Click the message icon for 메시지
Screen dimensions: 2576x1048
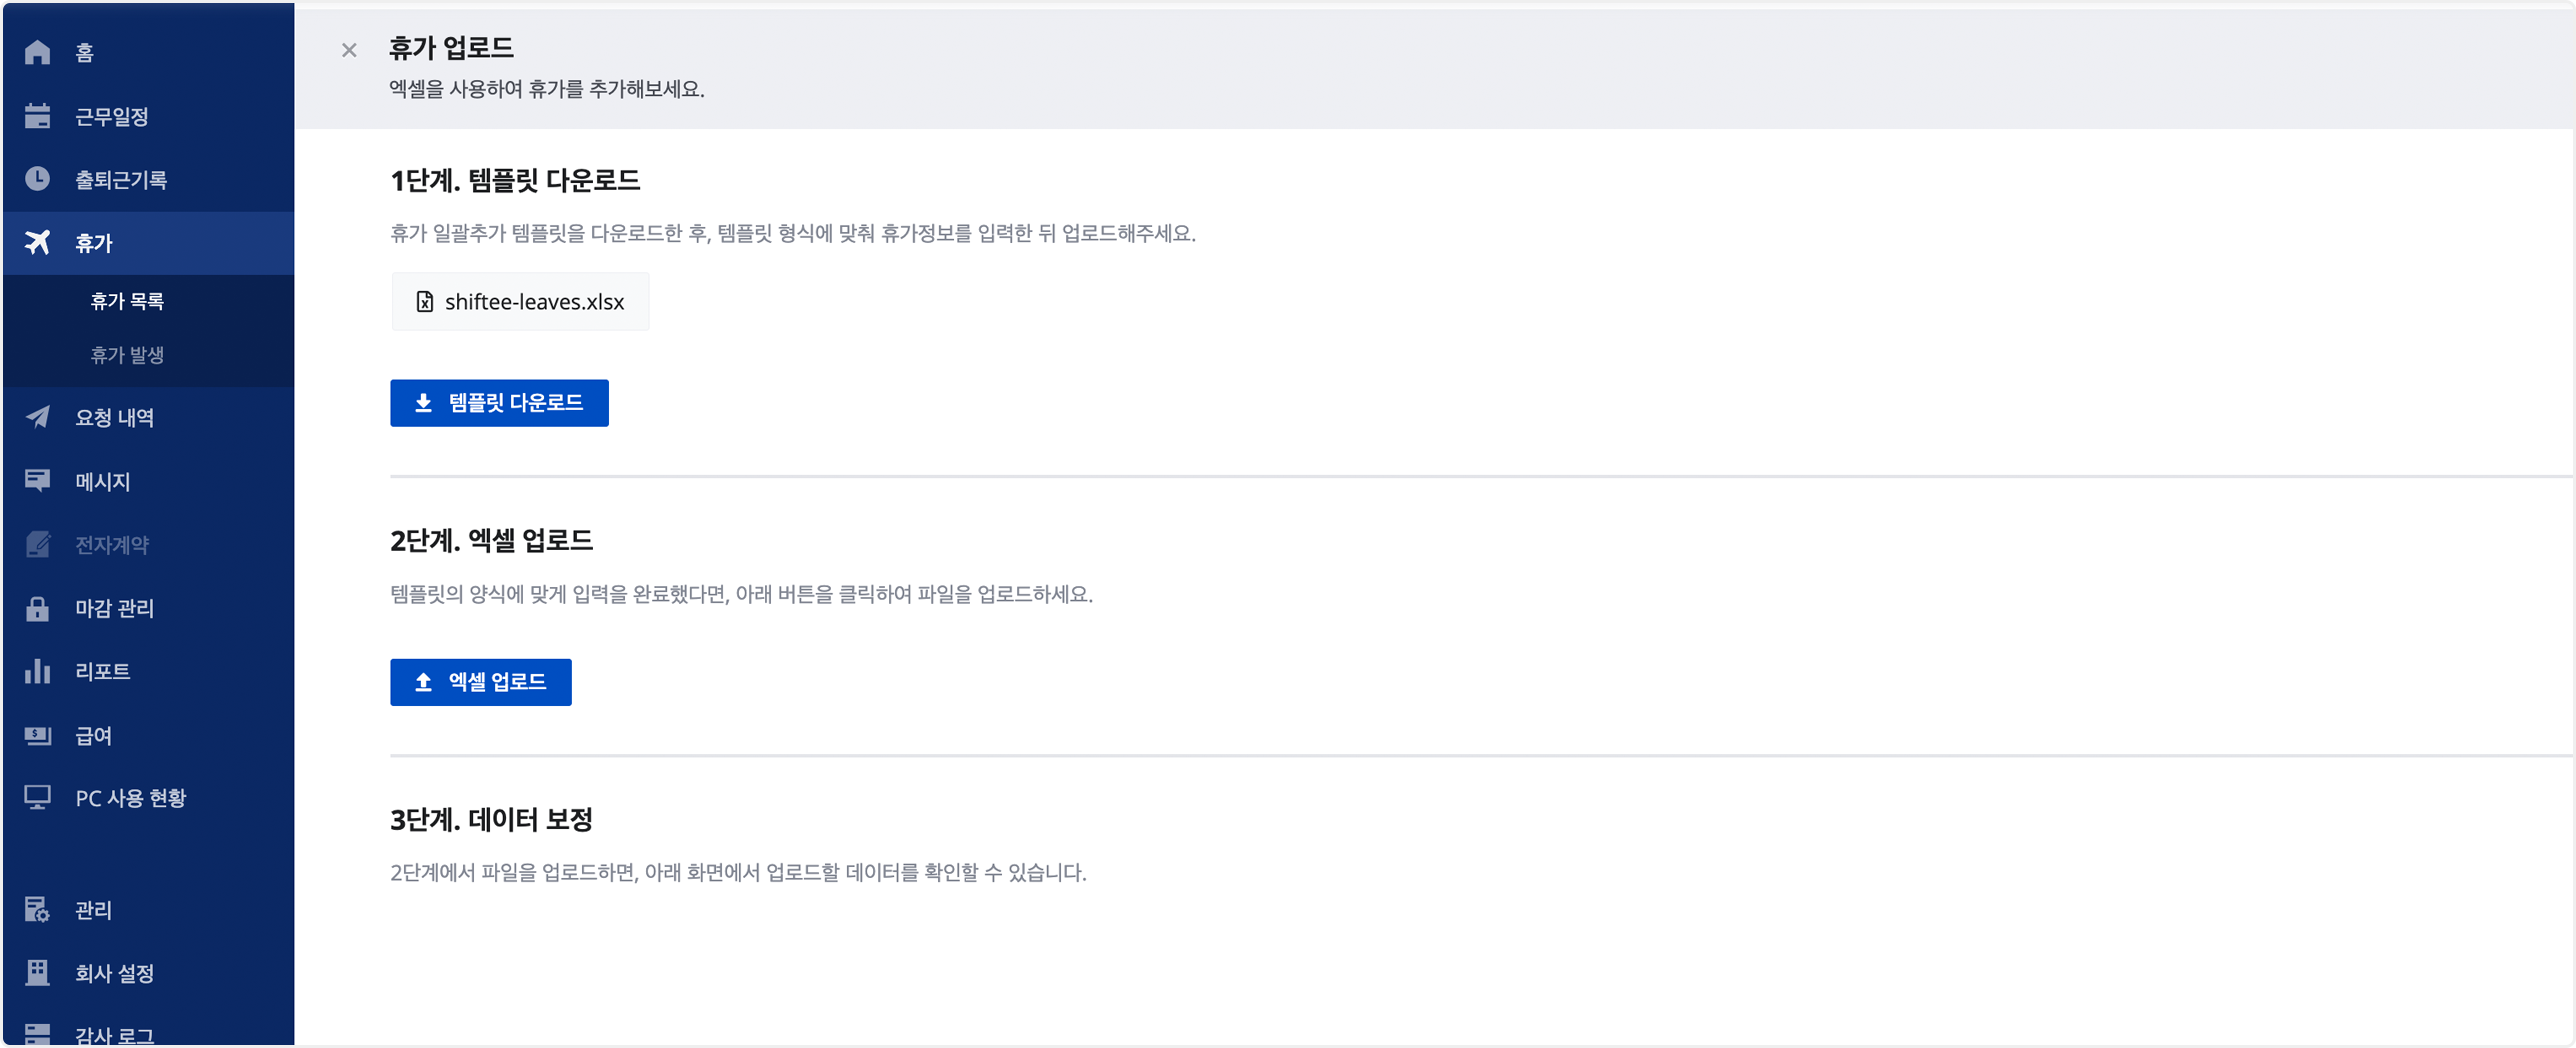[37, 481]
